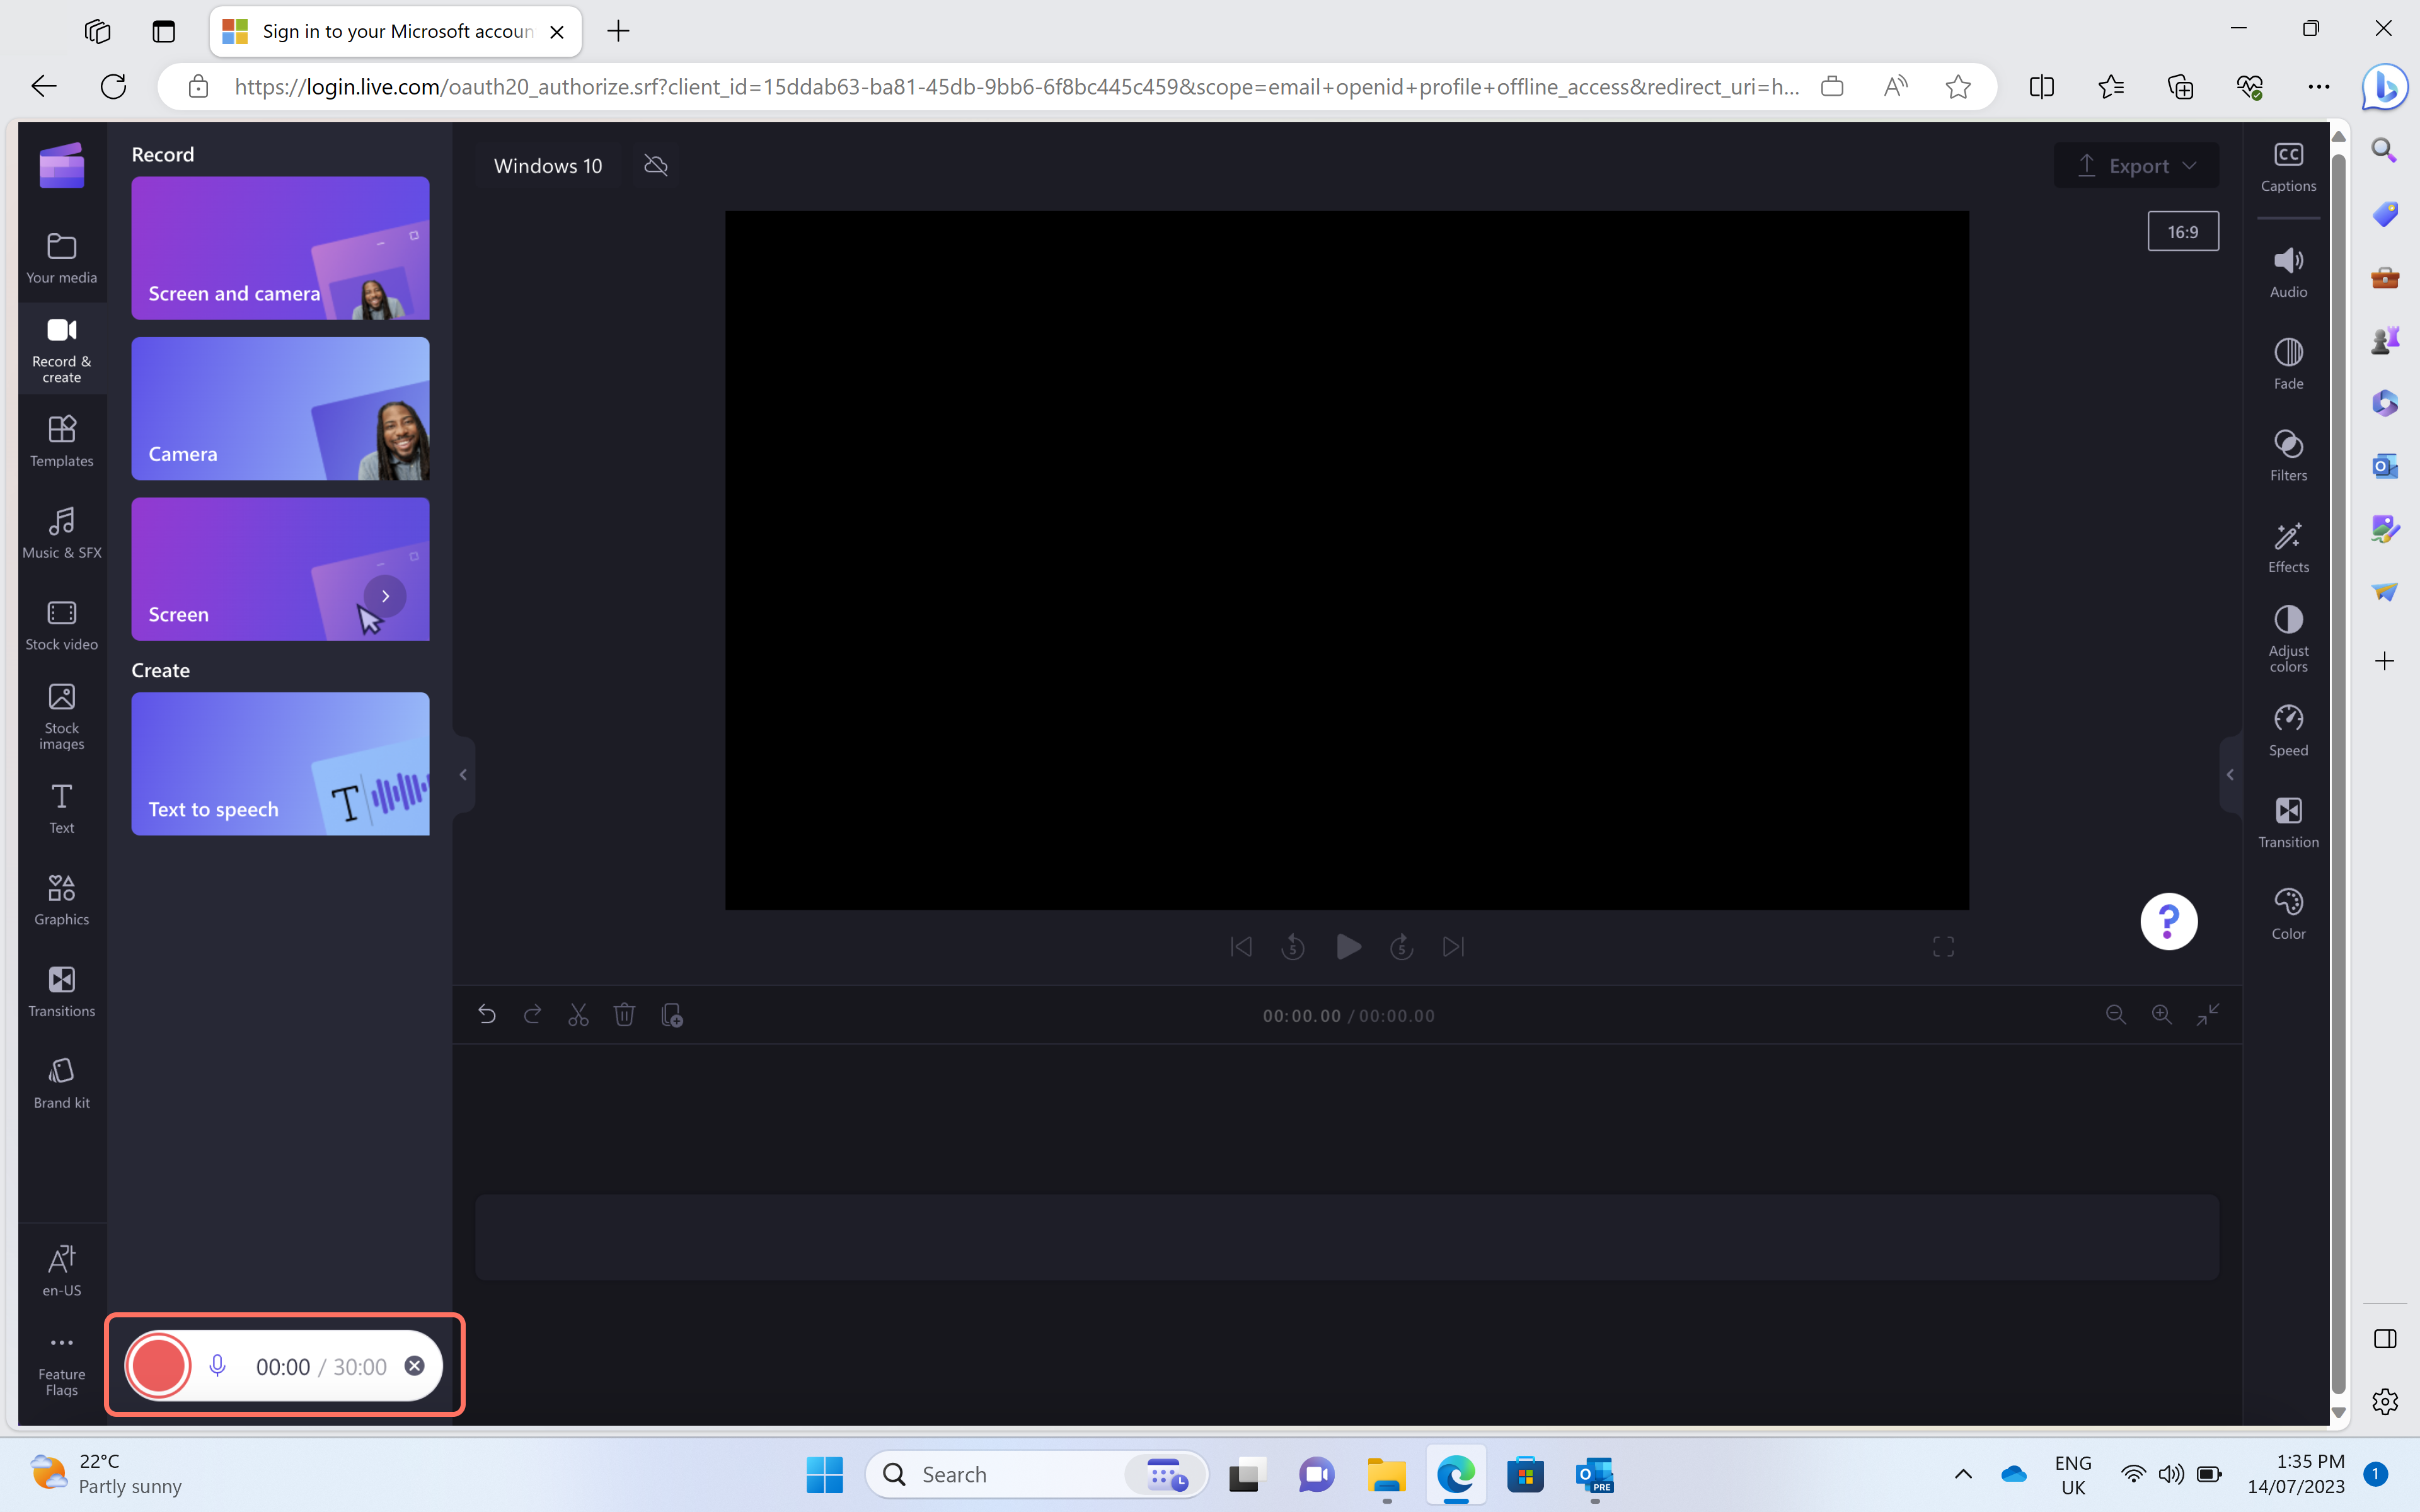
Task: Select the split scissors tool
Action: point(578,1015)
